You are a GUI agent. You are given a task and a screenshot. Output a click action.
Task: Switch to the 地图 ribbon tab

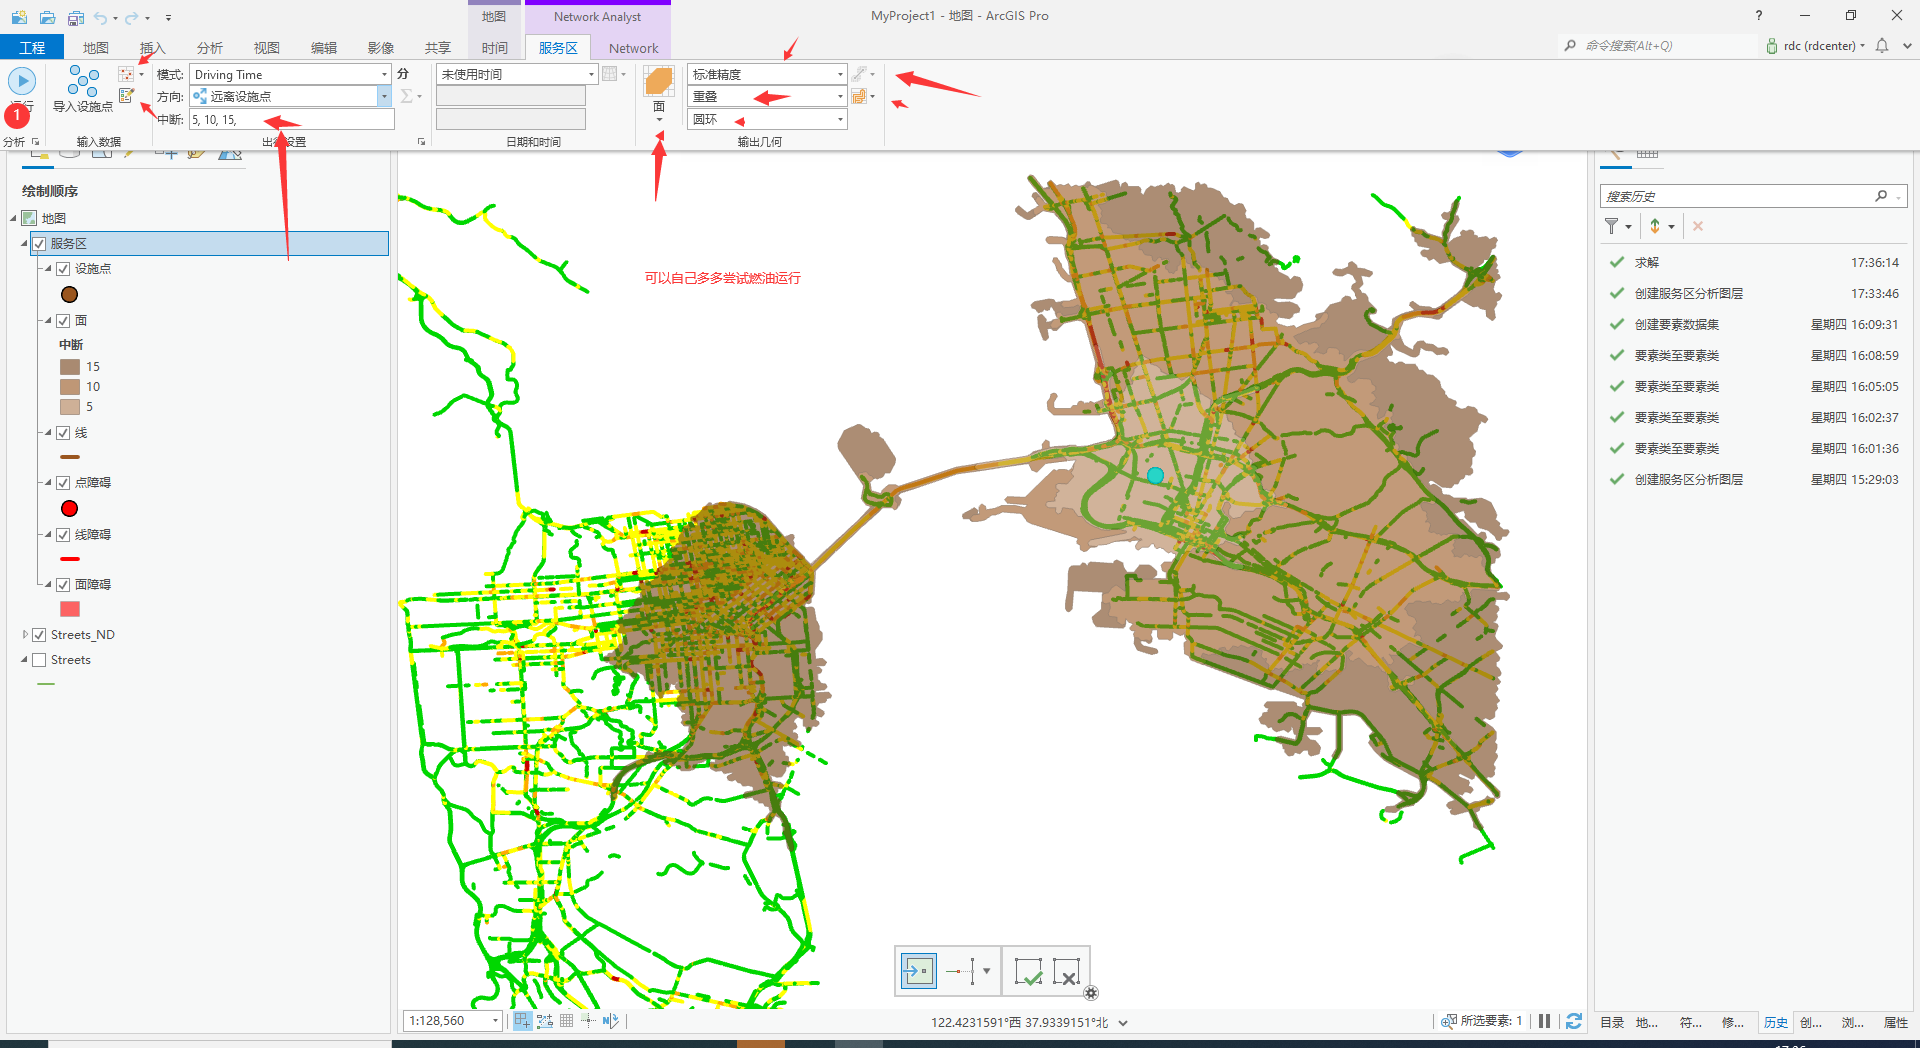(95, 47)
